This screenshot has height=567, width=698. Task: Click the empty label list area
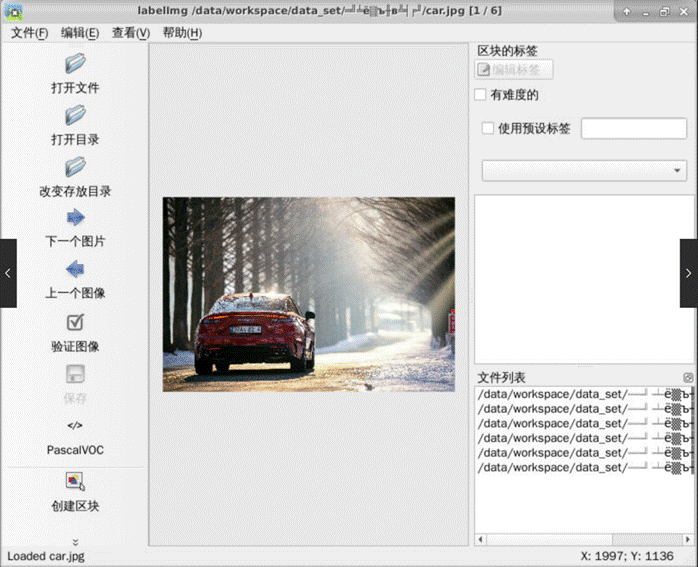click(x=584, y=279)
